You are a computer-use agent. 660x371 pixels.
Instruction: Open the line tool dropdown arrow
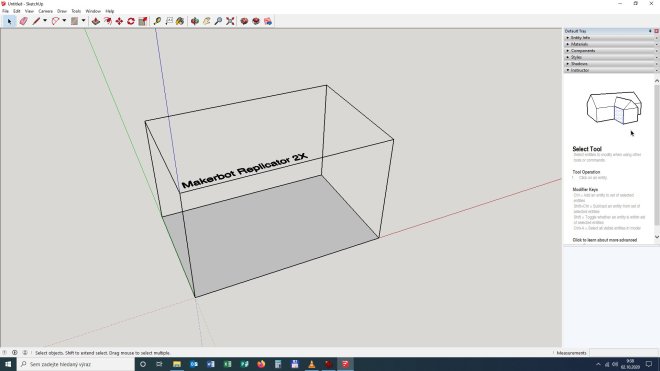point(45,21)
